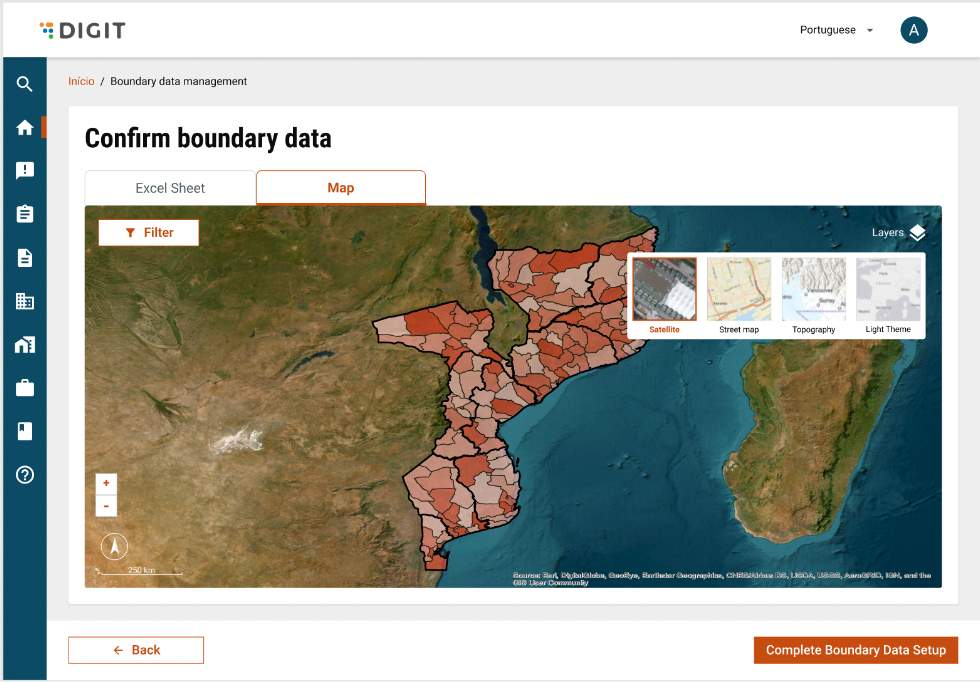Click the search icon in sidebar
The height and width of the screenshot is (682, 980).
click(25, 84)
